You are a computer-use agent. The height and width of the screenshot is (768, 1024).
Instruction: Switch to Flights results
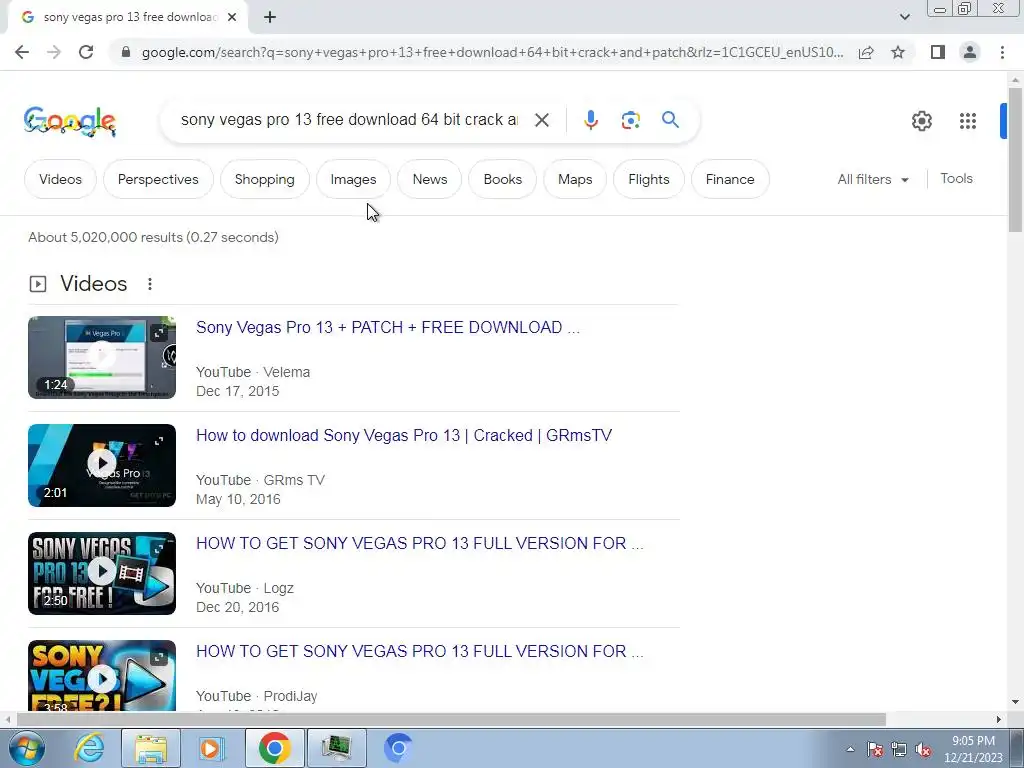648,179
